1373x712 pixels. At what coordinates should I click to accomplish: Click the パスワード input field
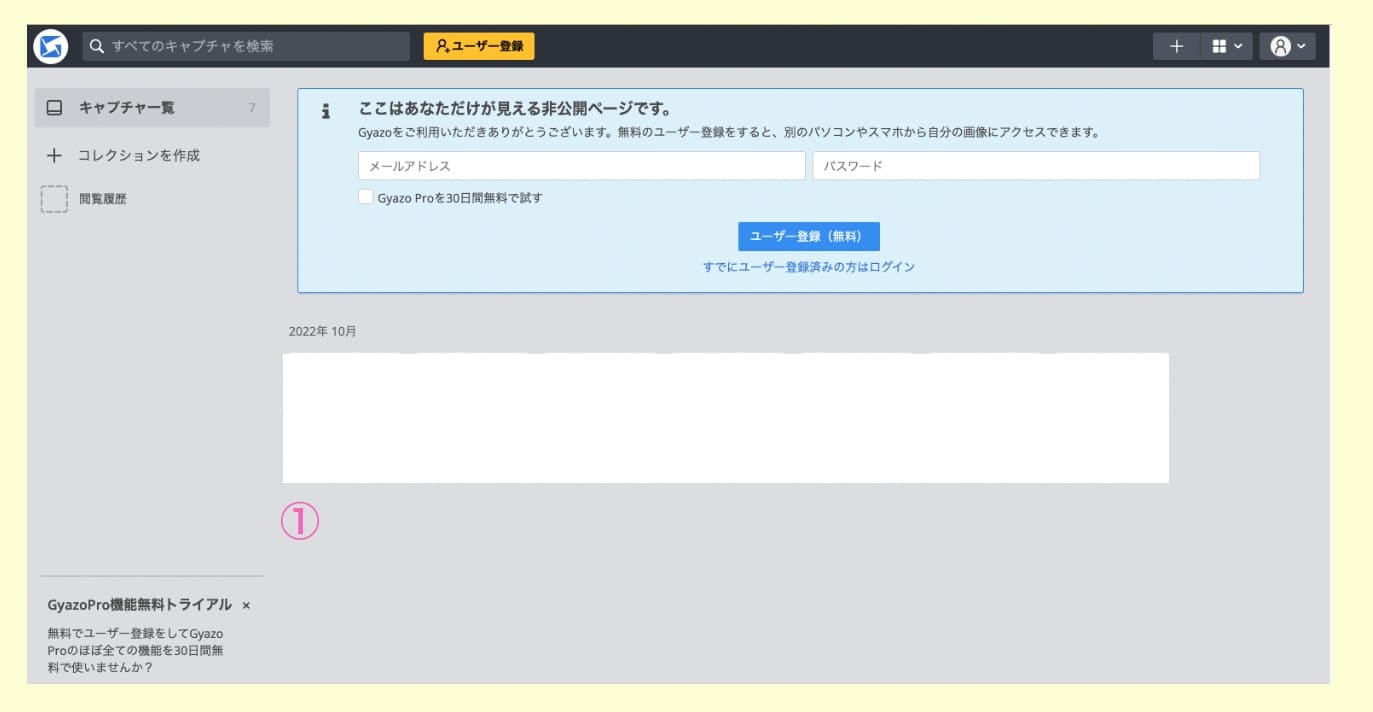pyautogui.click(x=1036, y=166)
